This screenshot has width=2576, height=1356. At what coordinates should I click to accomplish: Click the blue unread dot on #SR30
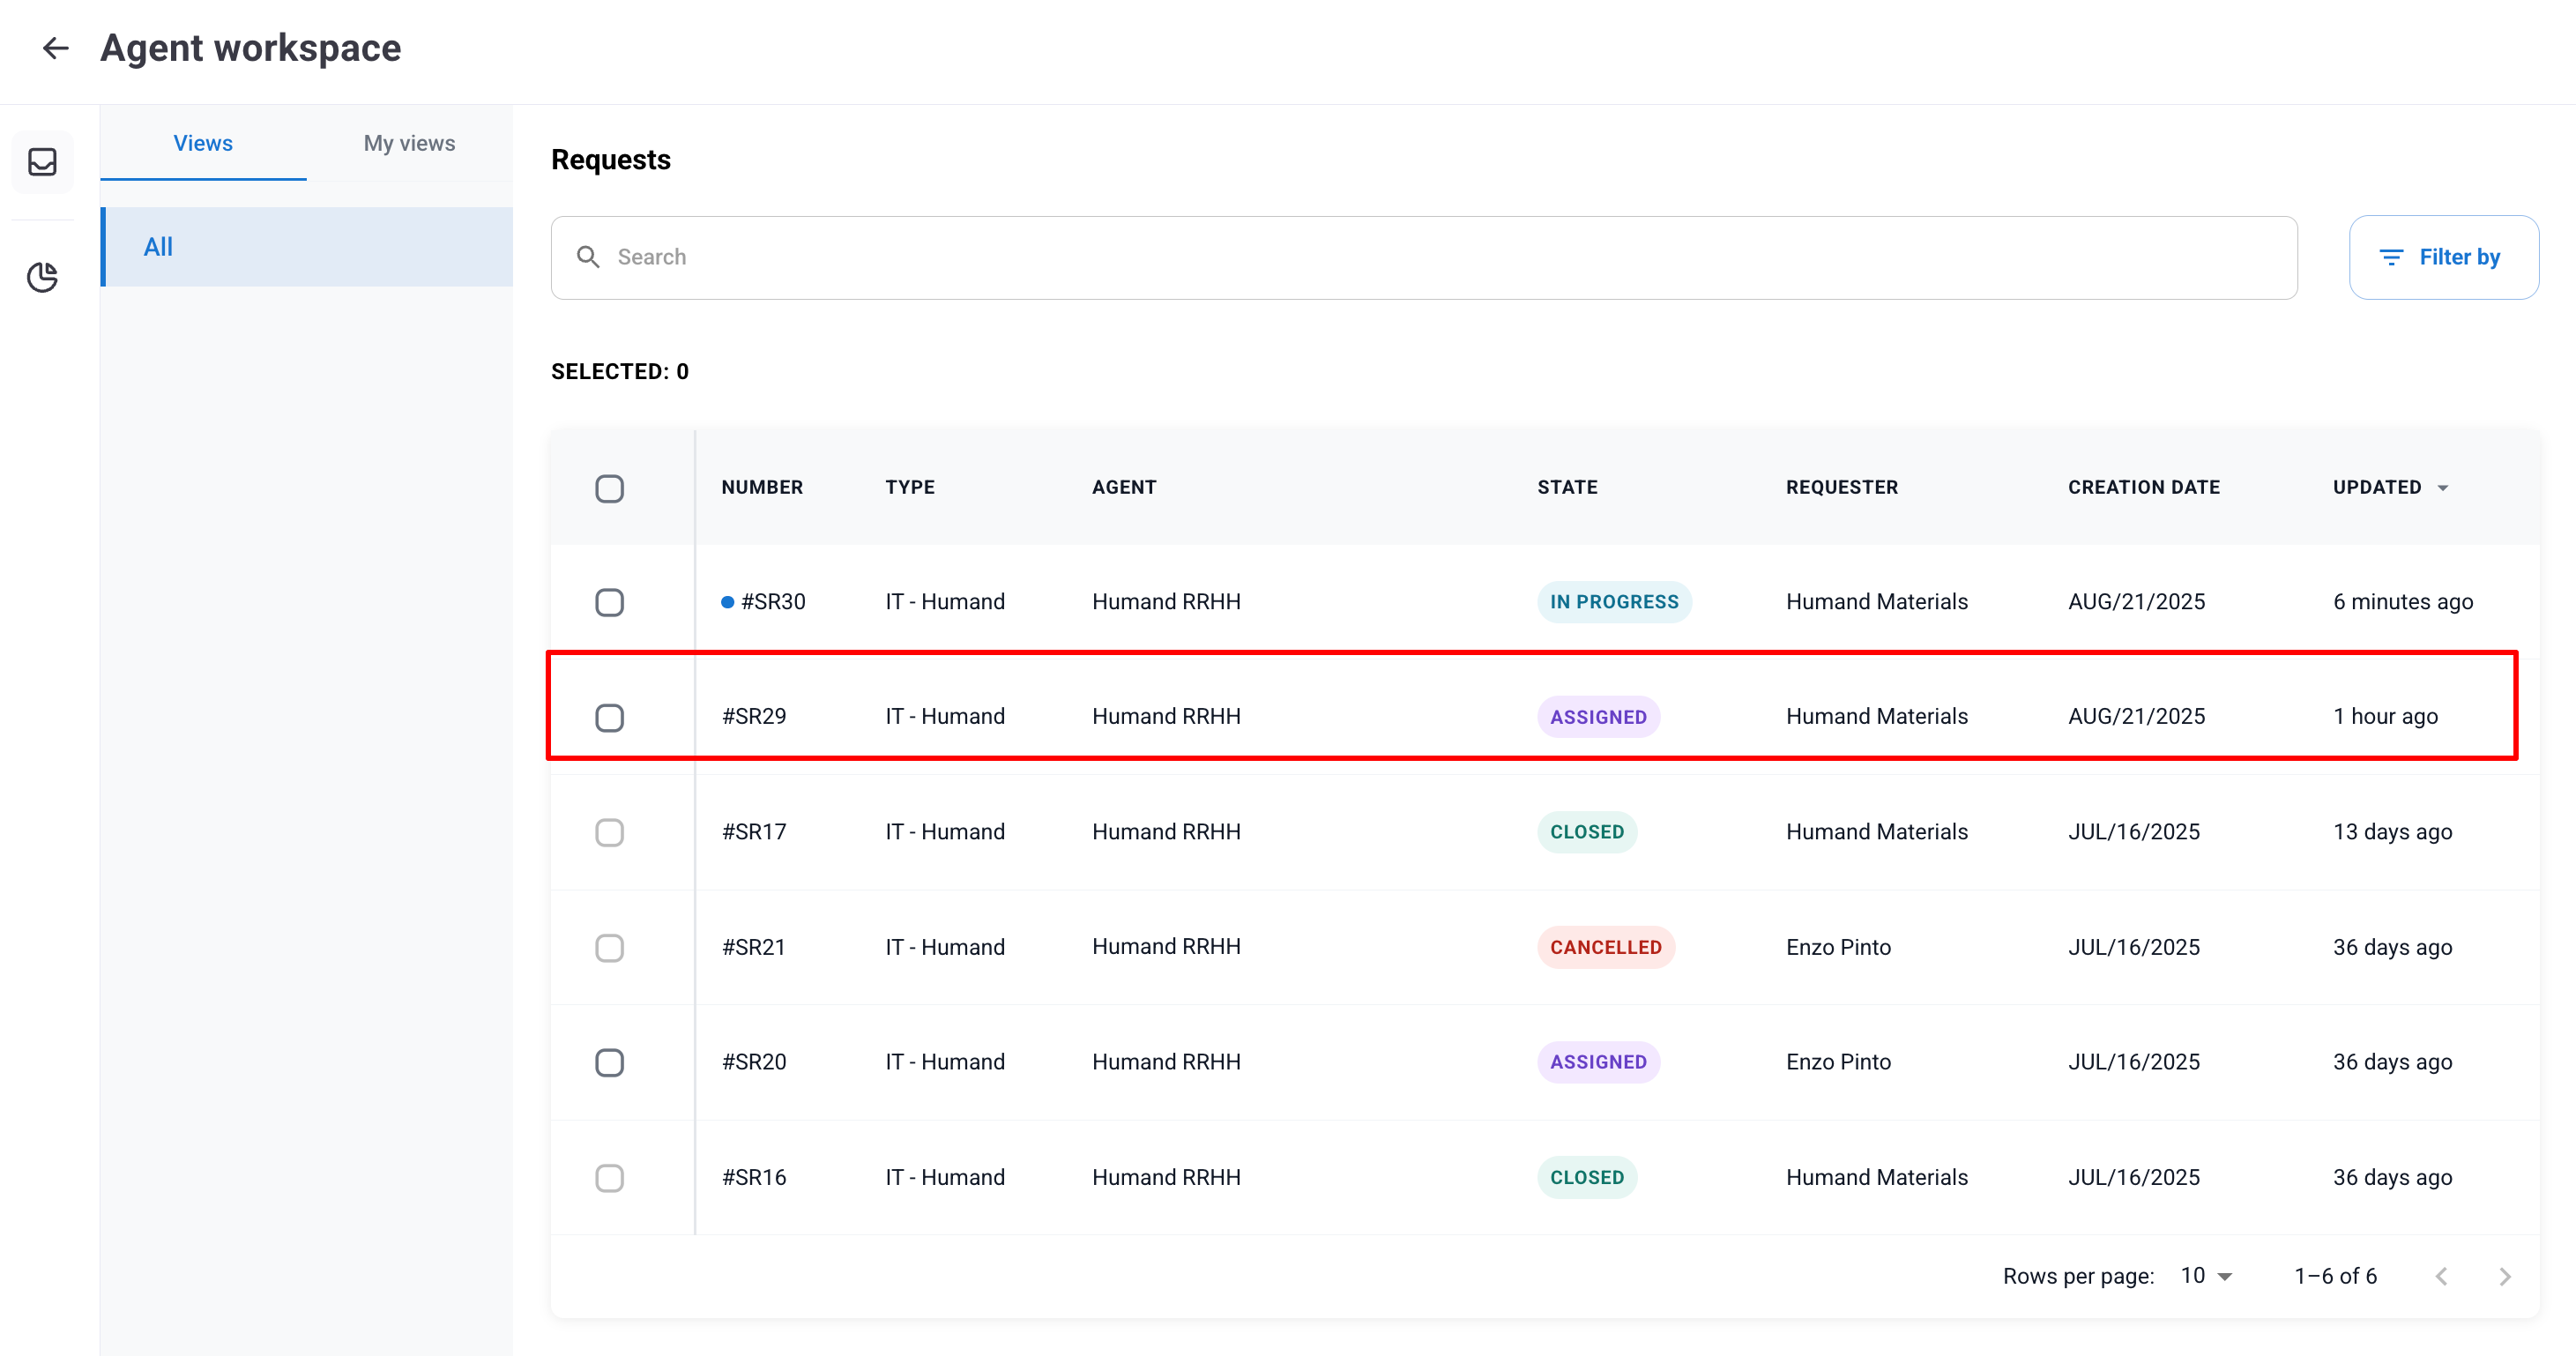(727, 602)
